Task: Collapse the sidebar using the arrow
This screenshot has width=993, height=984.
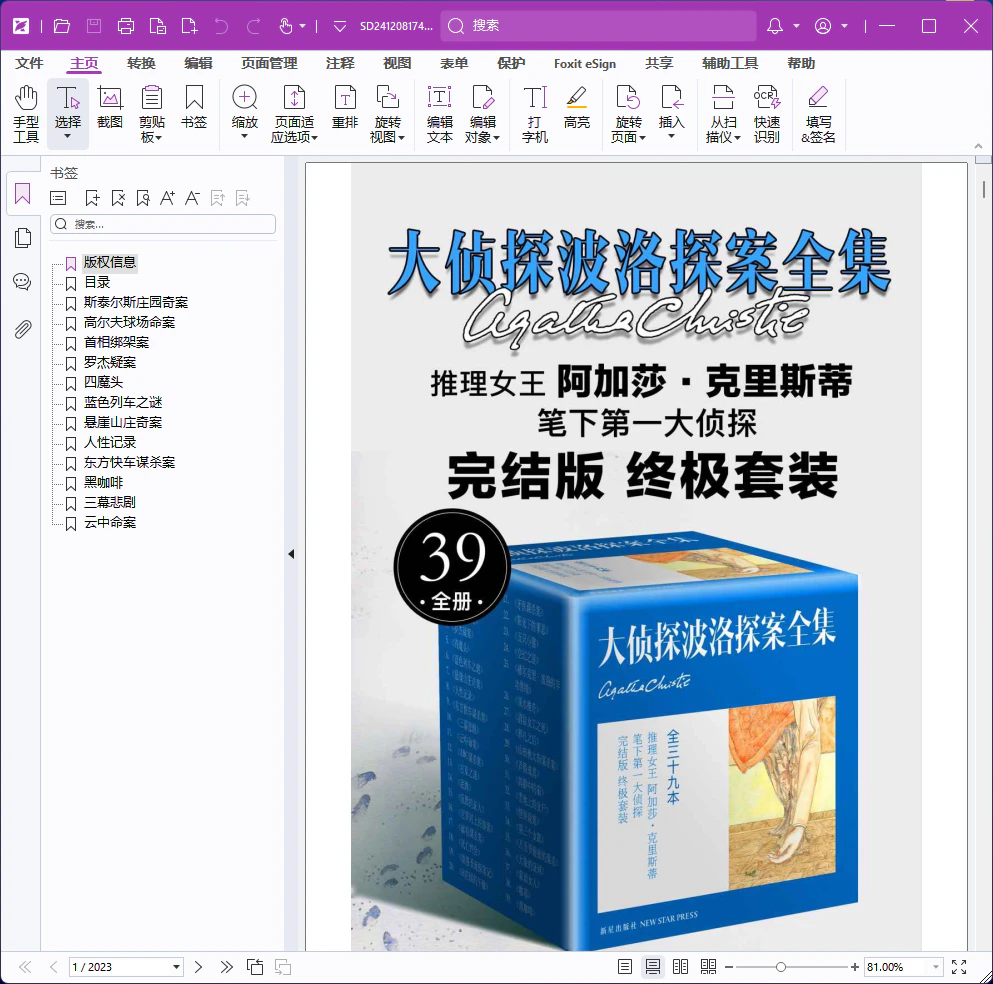Action: 290,553
